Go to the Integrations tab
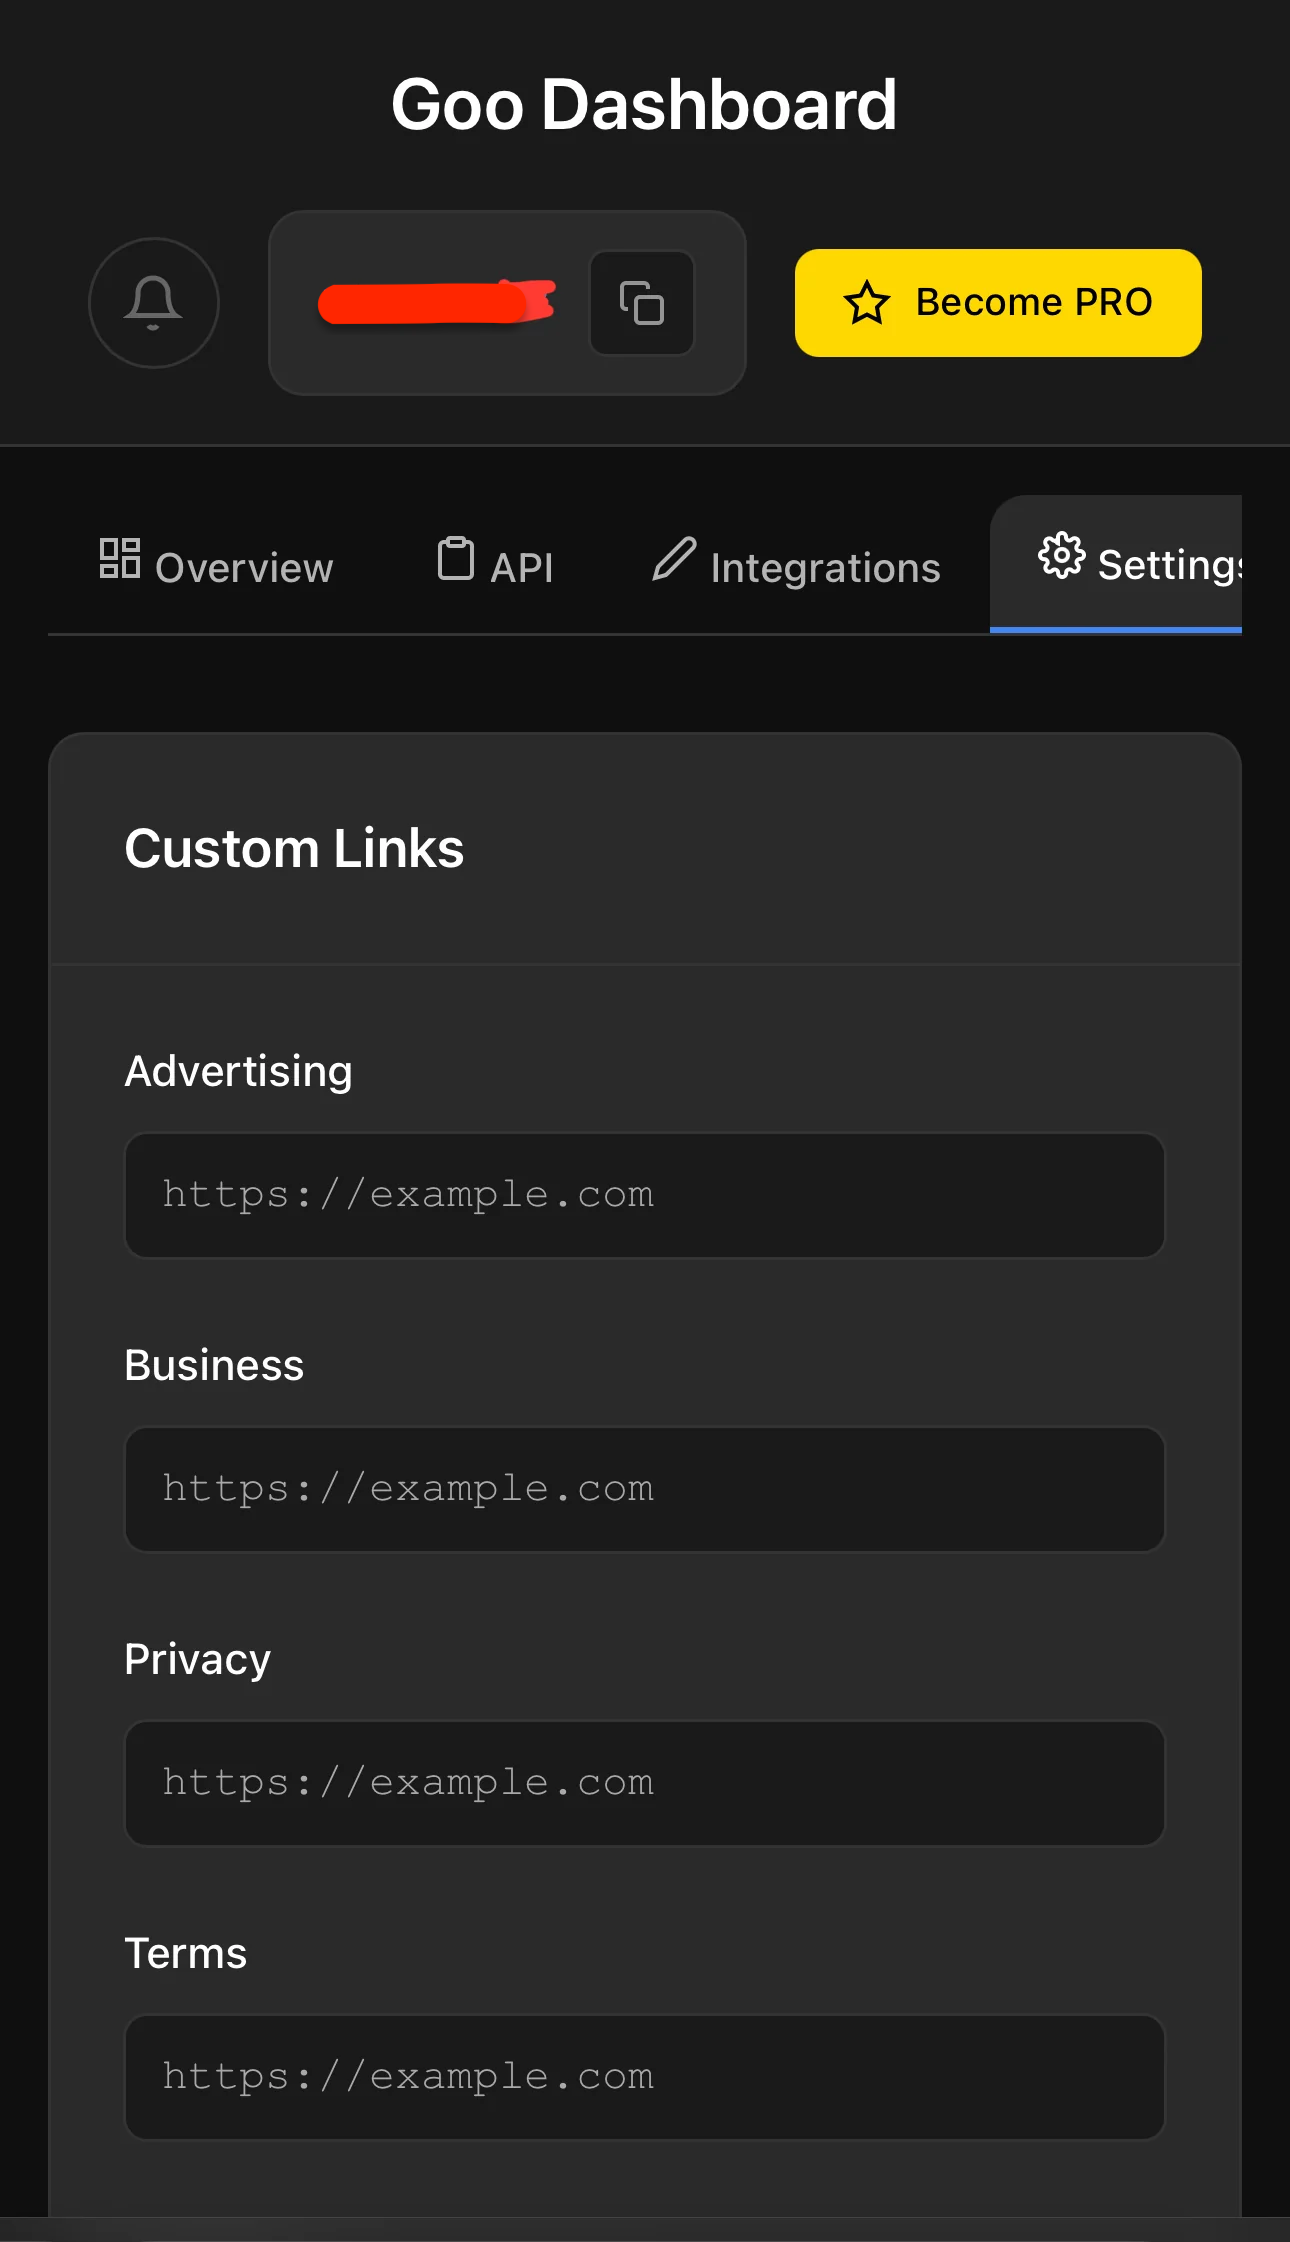 [825, 568]
